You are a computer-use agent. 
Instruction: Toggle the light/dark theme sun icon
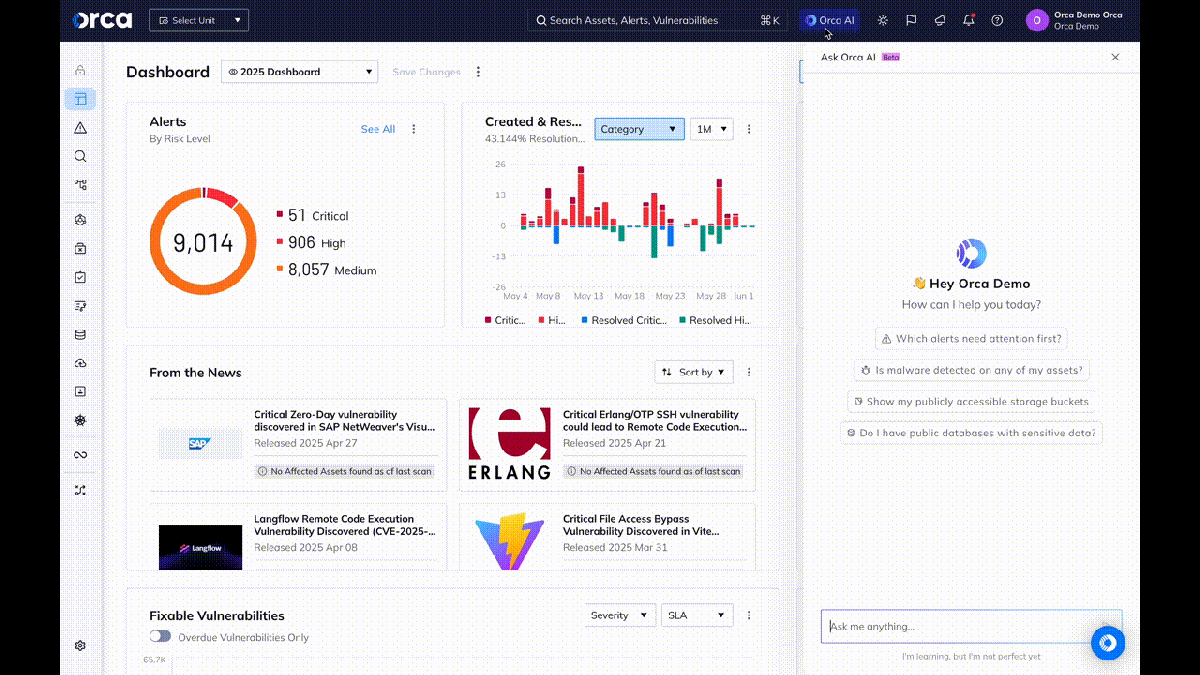coord(882,20)
